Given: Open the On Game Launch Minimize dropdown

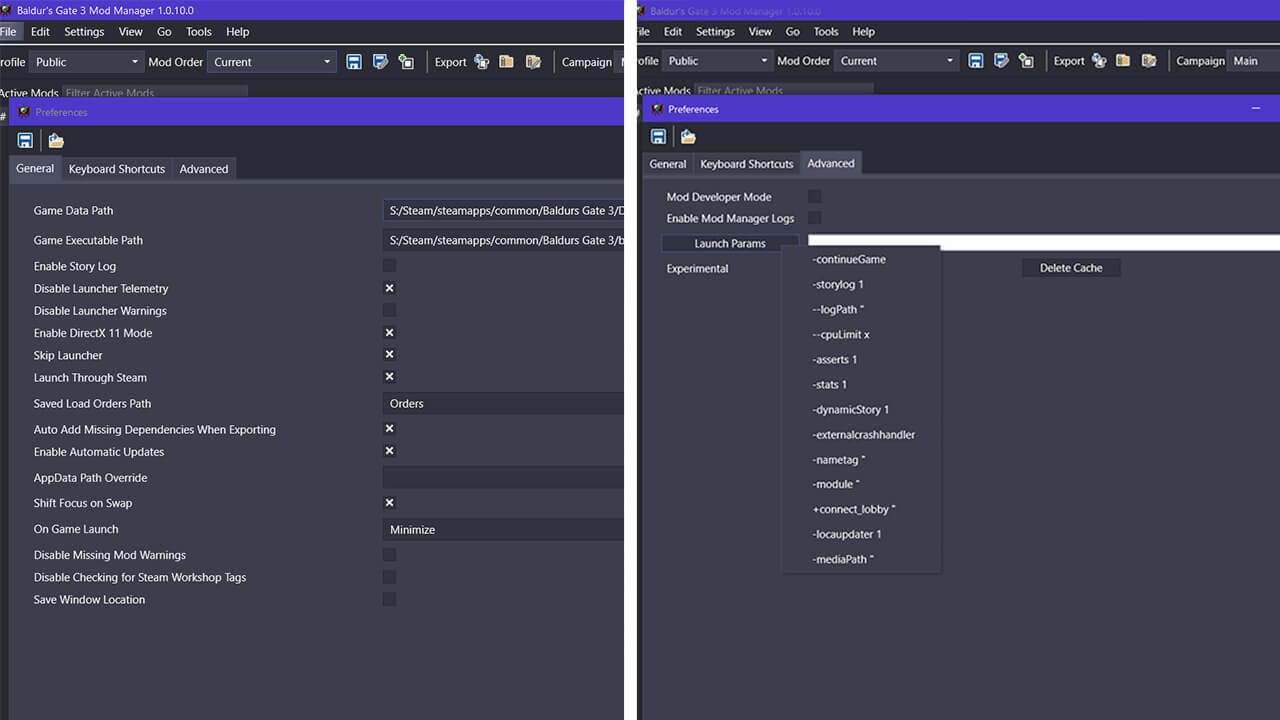Looking at the screenshot, I should point(502,530).
